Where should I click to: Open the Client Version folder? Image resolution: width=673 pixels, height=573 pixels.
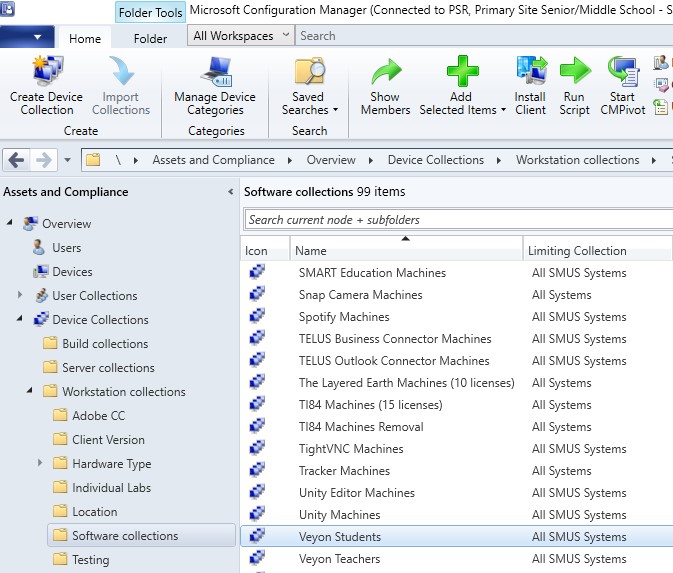pyautogui.click(x=108, y=440)
